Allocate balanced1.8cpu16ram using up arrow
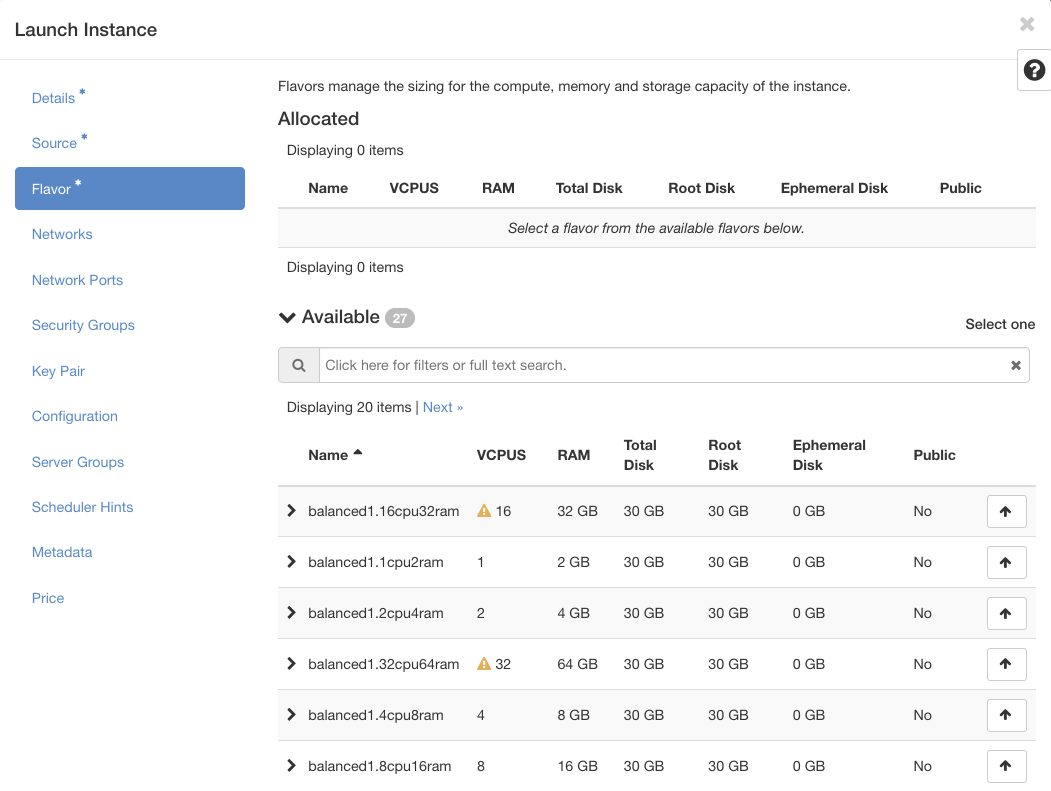Screen dimensions: 1051x791 (1006, 766)
